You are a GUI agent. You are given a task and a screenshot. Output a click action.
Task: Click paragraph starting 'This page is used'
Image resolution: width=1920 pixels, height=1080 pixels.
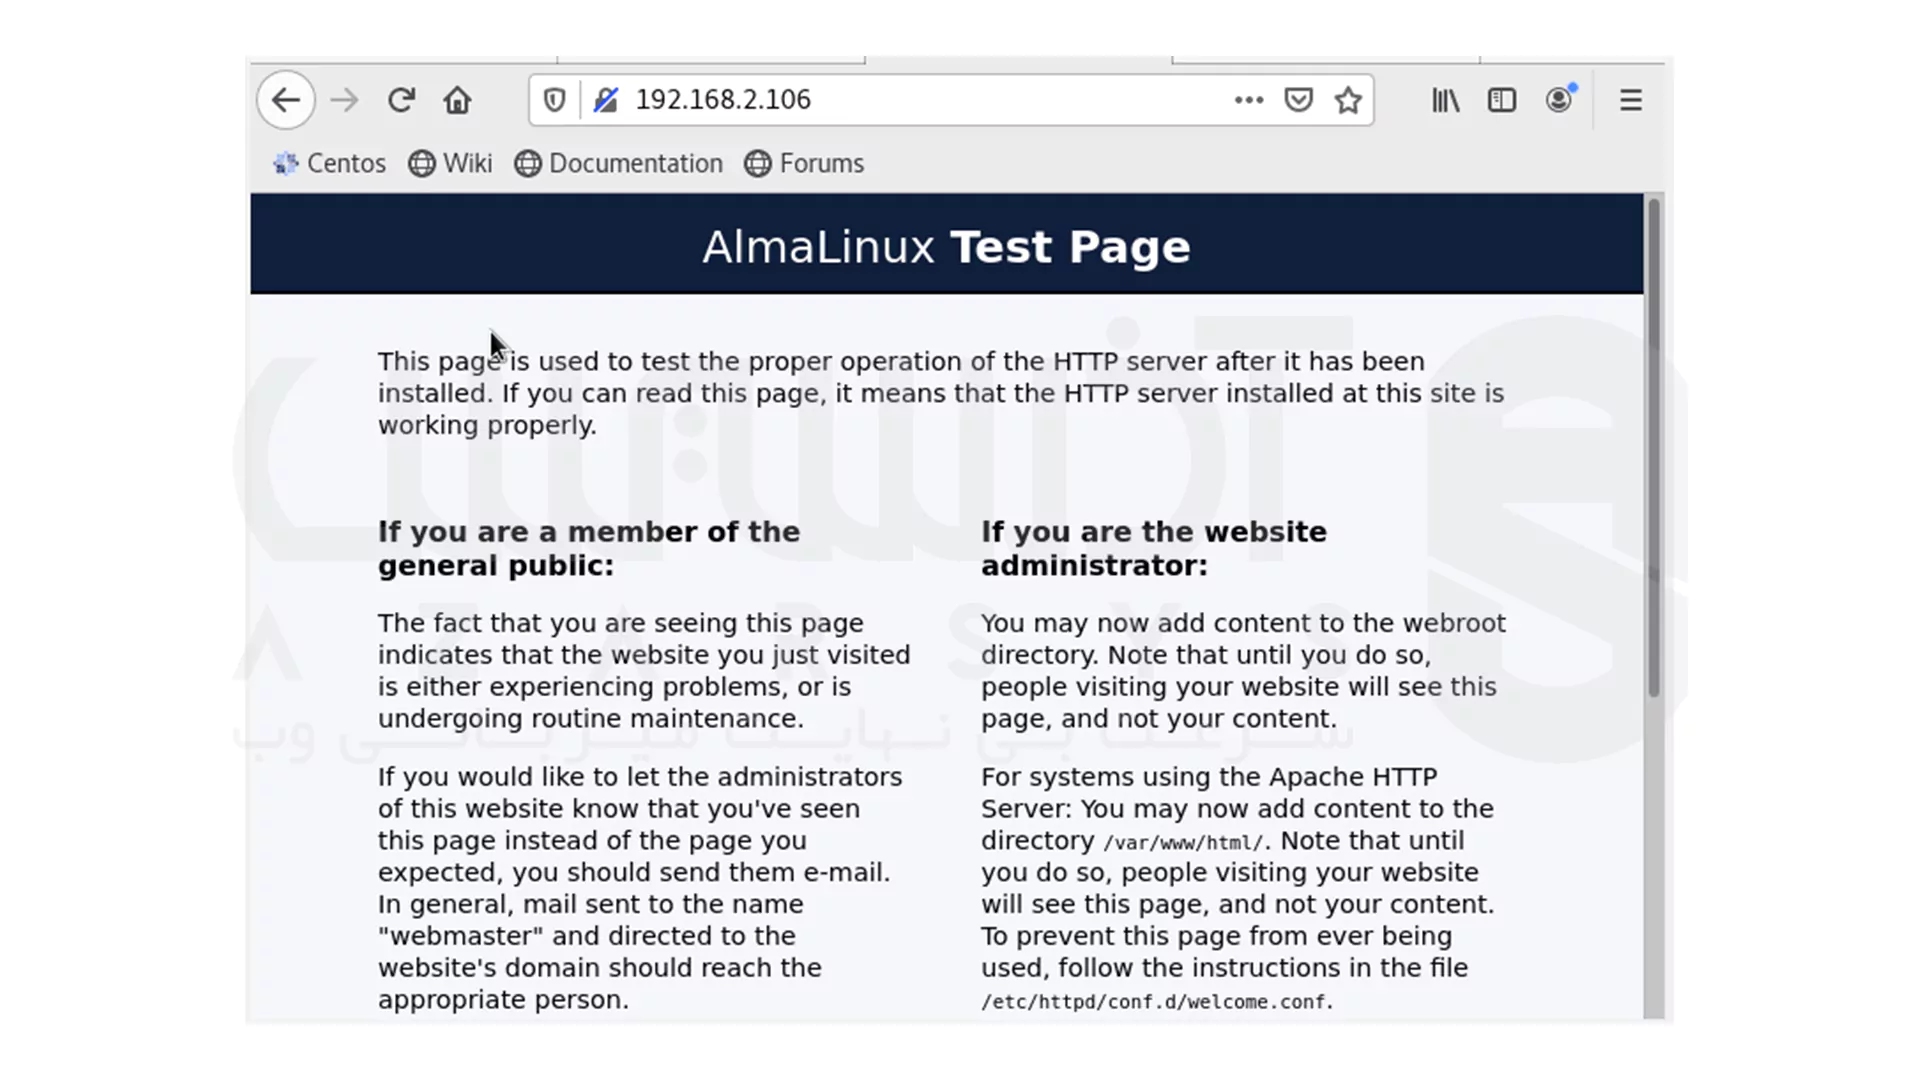coord(940,393)
